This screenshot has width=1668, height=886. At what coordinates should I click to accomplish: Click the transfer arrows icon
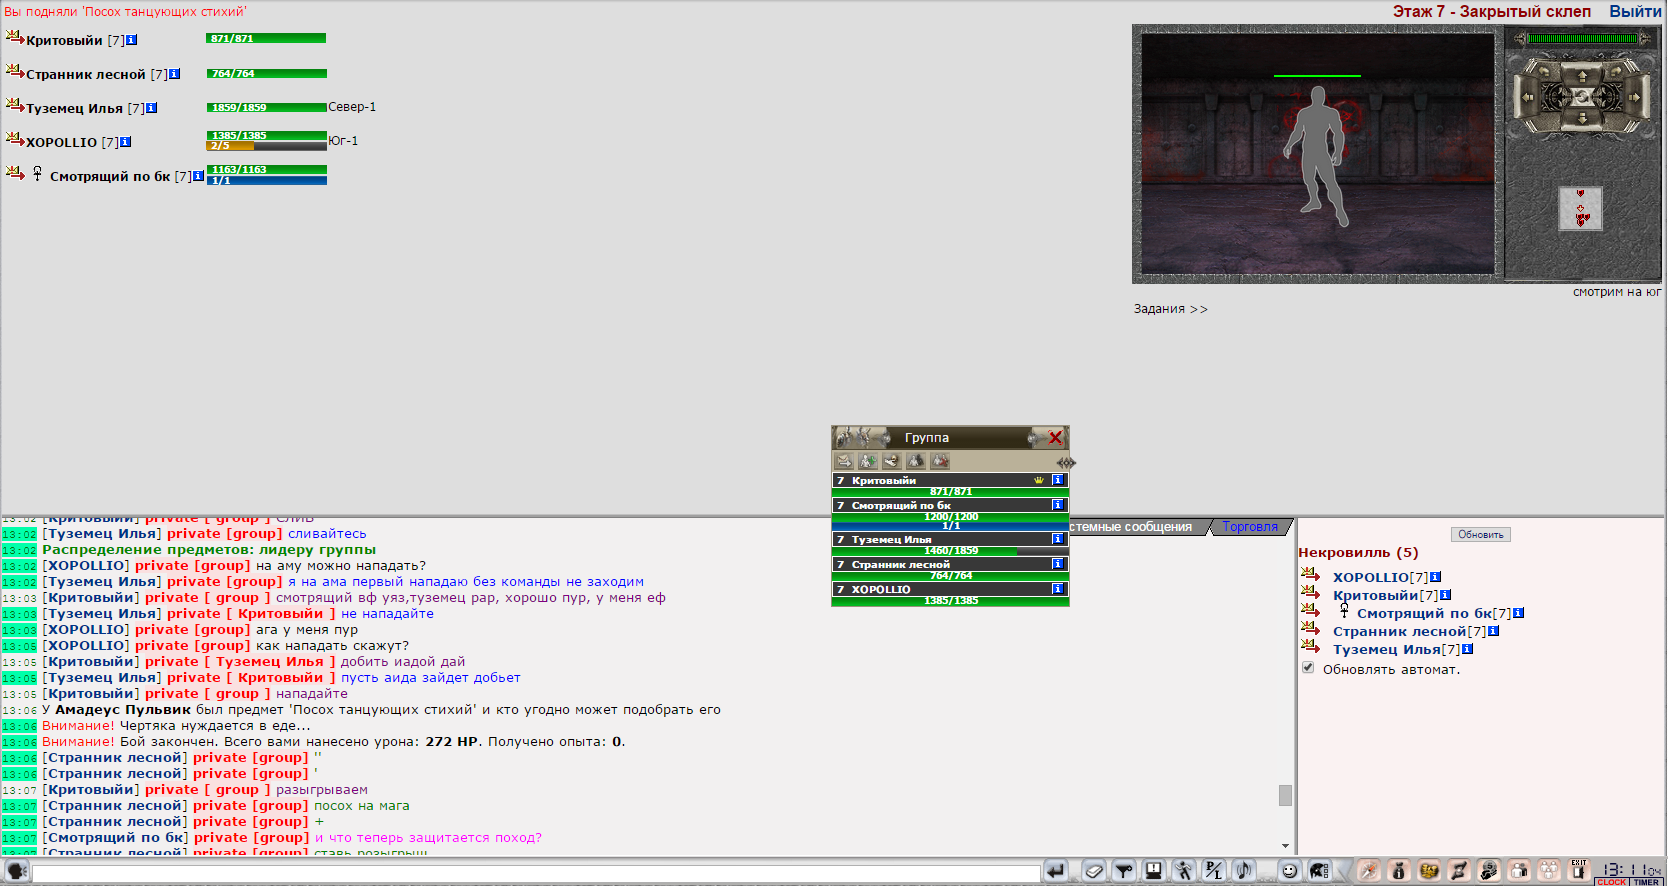(x=1459, y=871)
